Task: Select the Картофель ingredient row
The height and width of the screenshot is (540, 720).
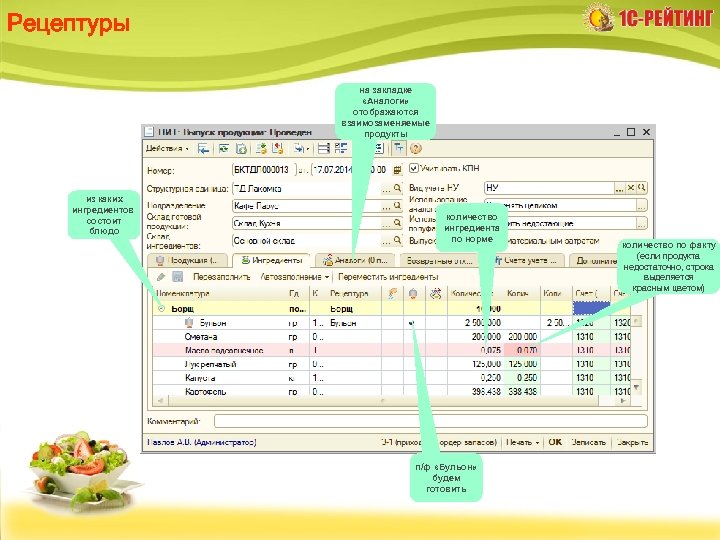Action: pos(391,391)
